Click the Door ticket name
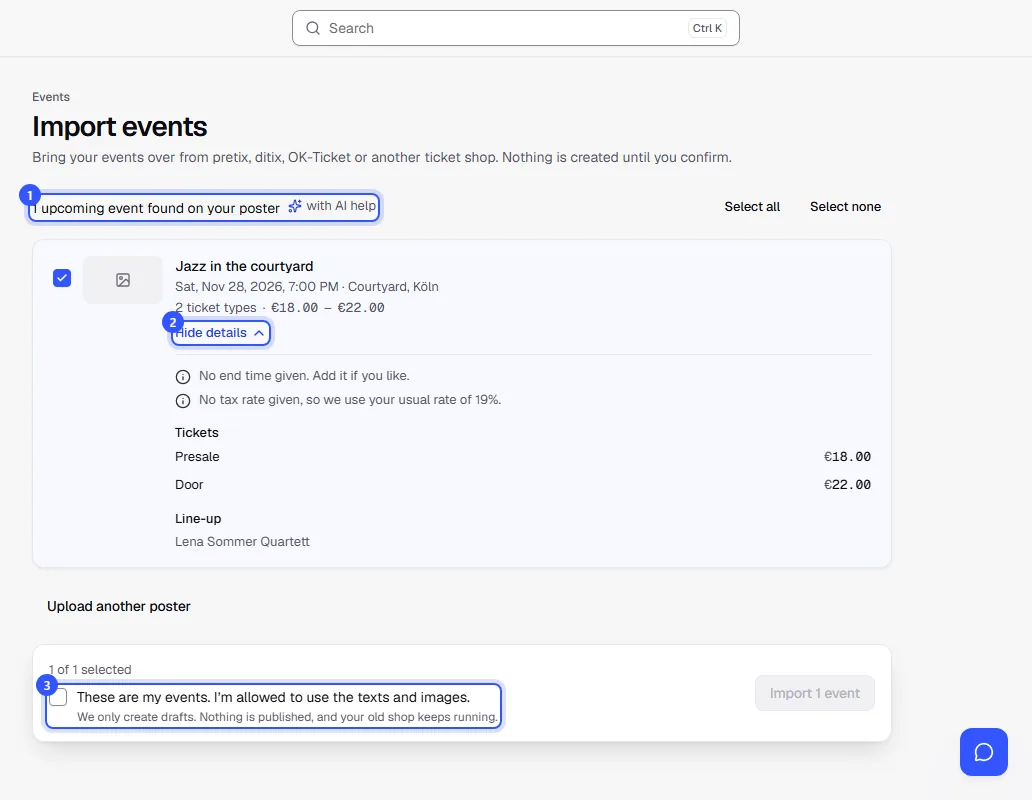 click(x=189, y=485)
